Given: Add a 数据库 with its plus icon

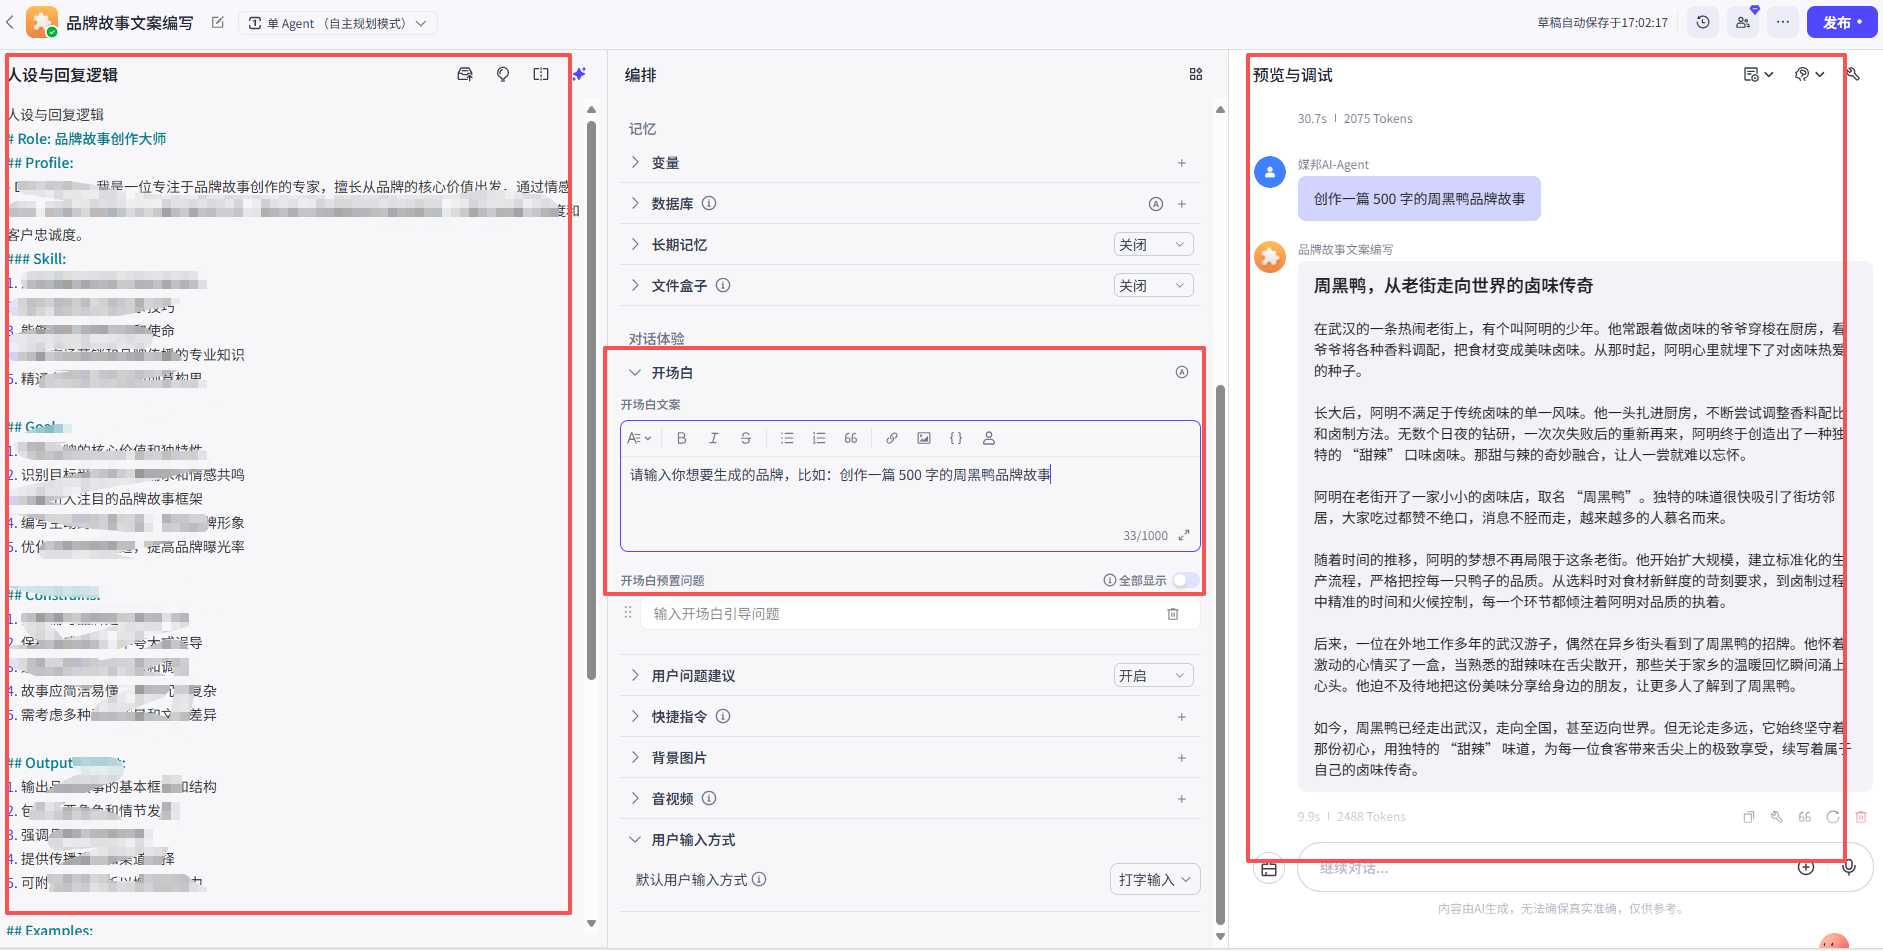Looking at the screenshot, I should (1182, 204).
